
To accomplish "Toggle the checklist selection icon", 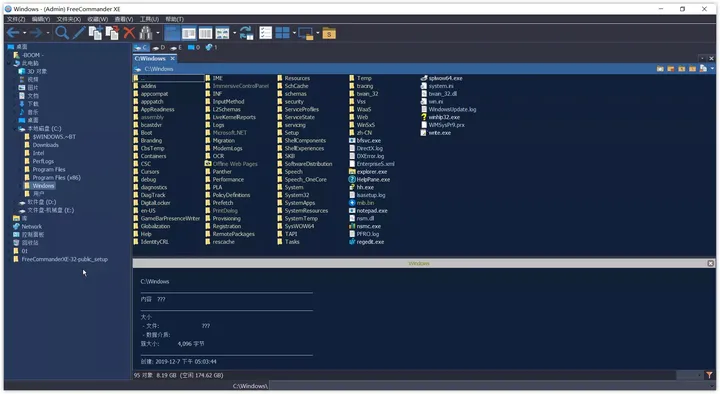I will 265,33.
